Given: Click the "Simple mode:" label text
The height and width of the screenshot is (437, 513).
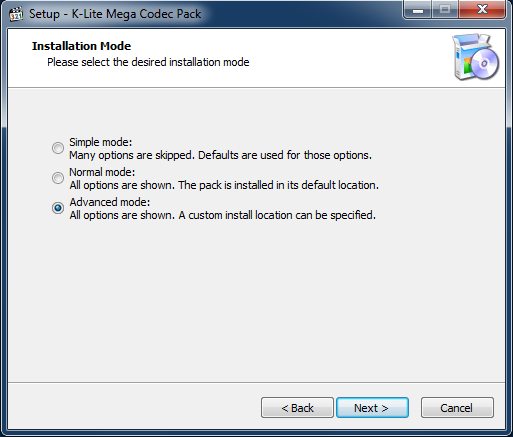Looking at the screenshot, I should click(100, 142).
